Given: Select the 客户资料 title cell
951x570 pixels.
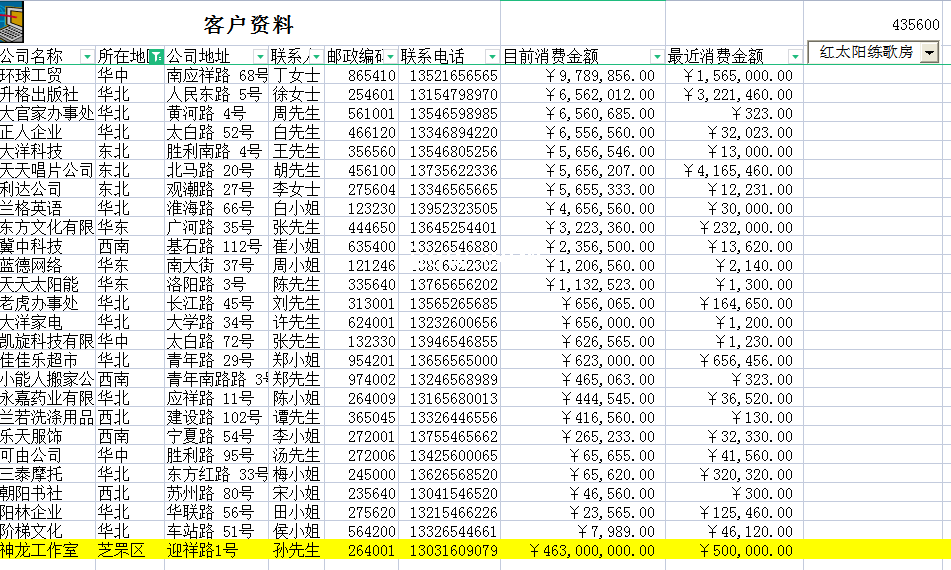Looking at the screenshot, I should coord(248,25).
